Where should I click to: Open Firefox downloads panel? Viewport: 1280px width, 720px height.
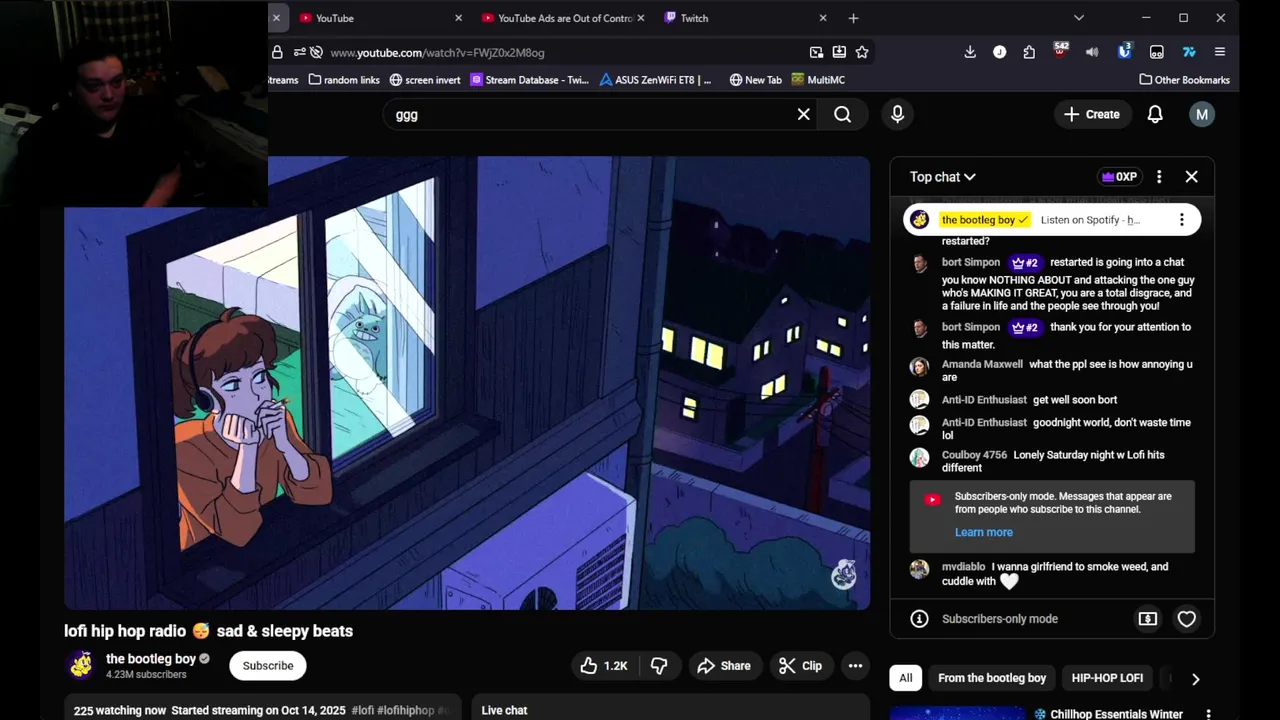click(x=970, y=52)
